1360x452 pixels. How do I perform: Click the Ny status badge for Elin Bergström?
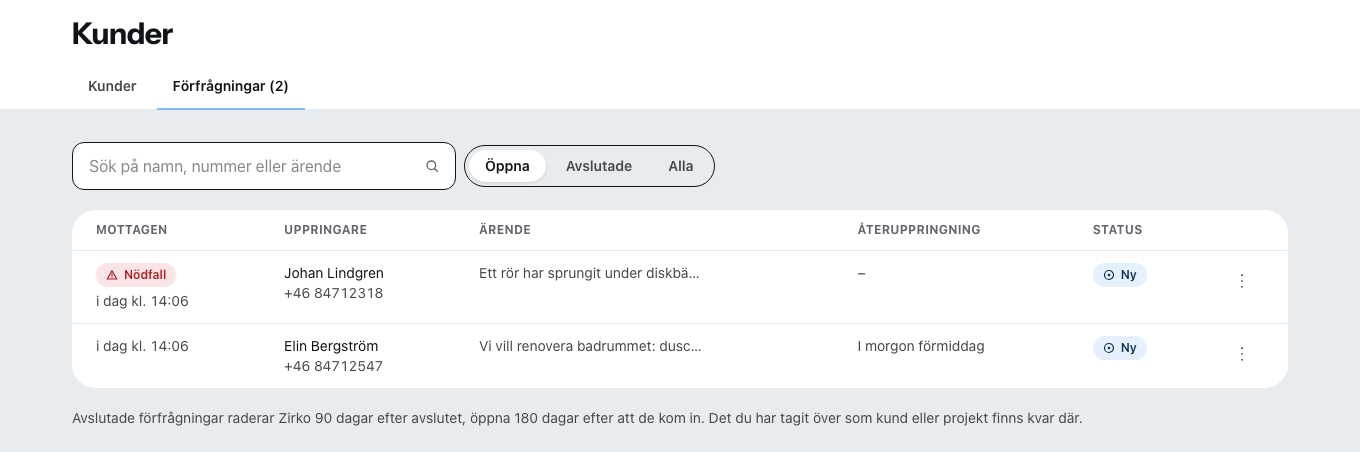tap(1119, 348)
